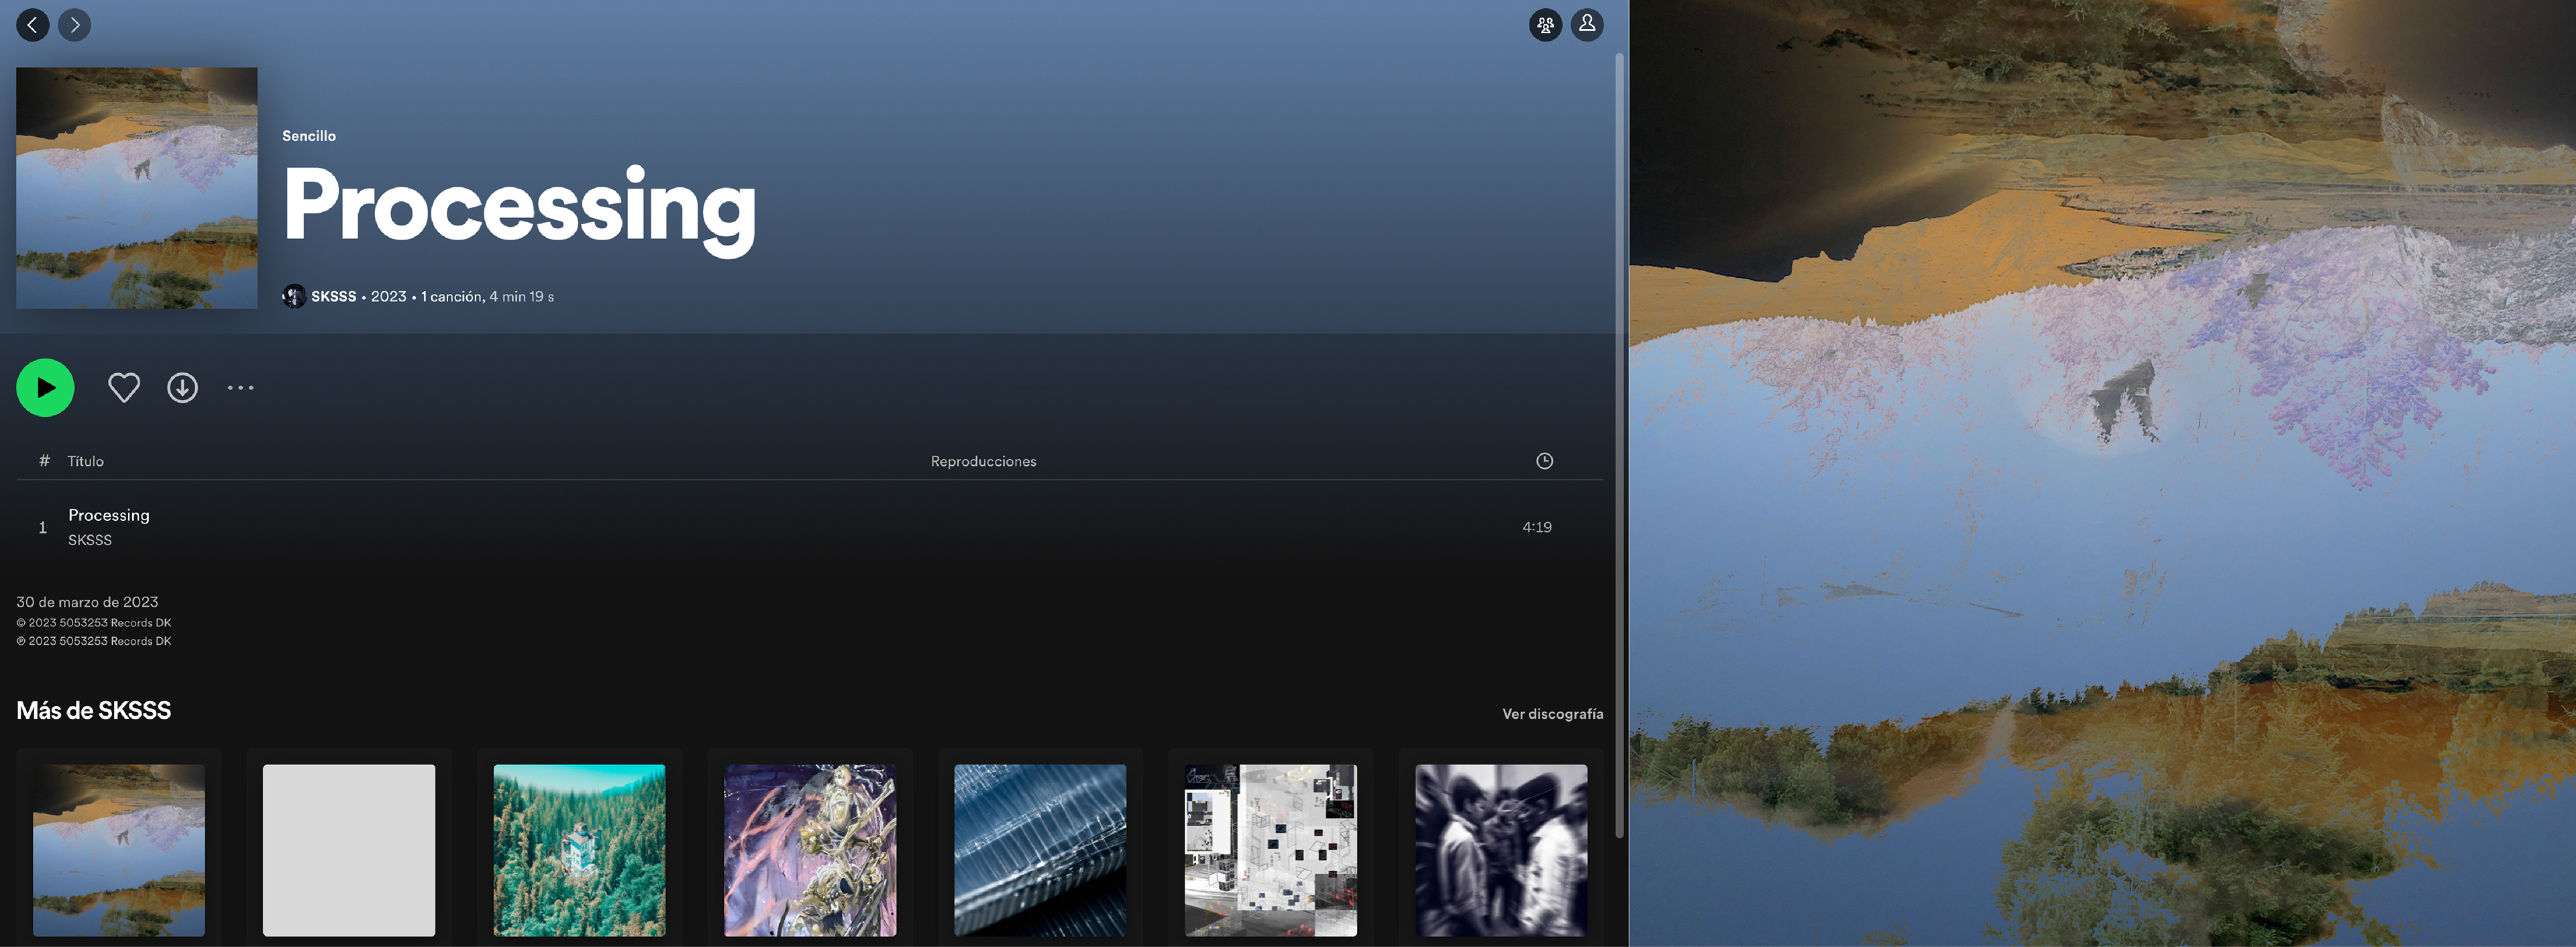
Task: Go back with the left arrow button
Action: coord(33,25)
